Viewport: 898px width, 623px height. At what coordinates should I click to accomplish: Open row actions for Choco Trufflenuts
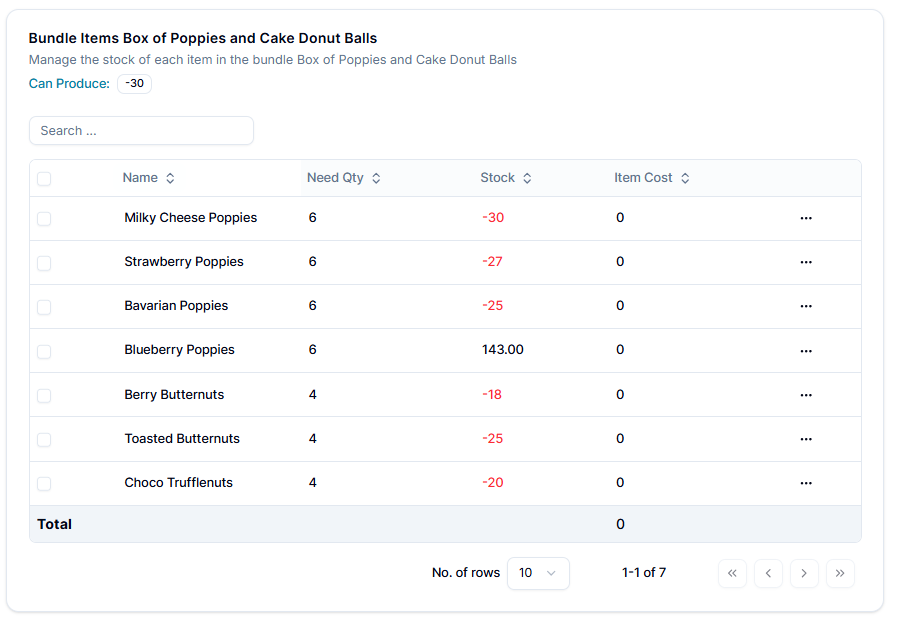[x=806, y=483]
